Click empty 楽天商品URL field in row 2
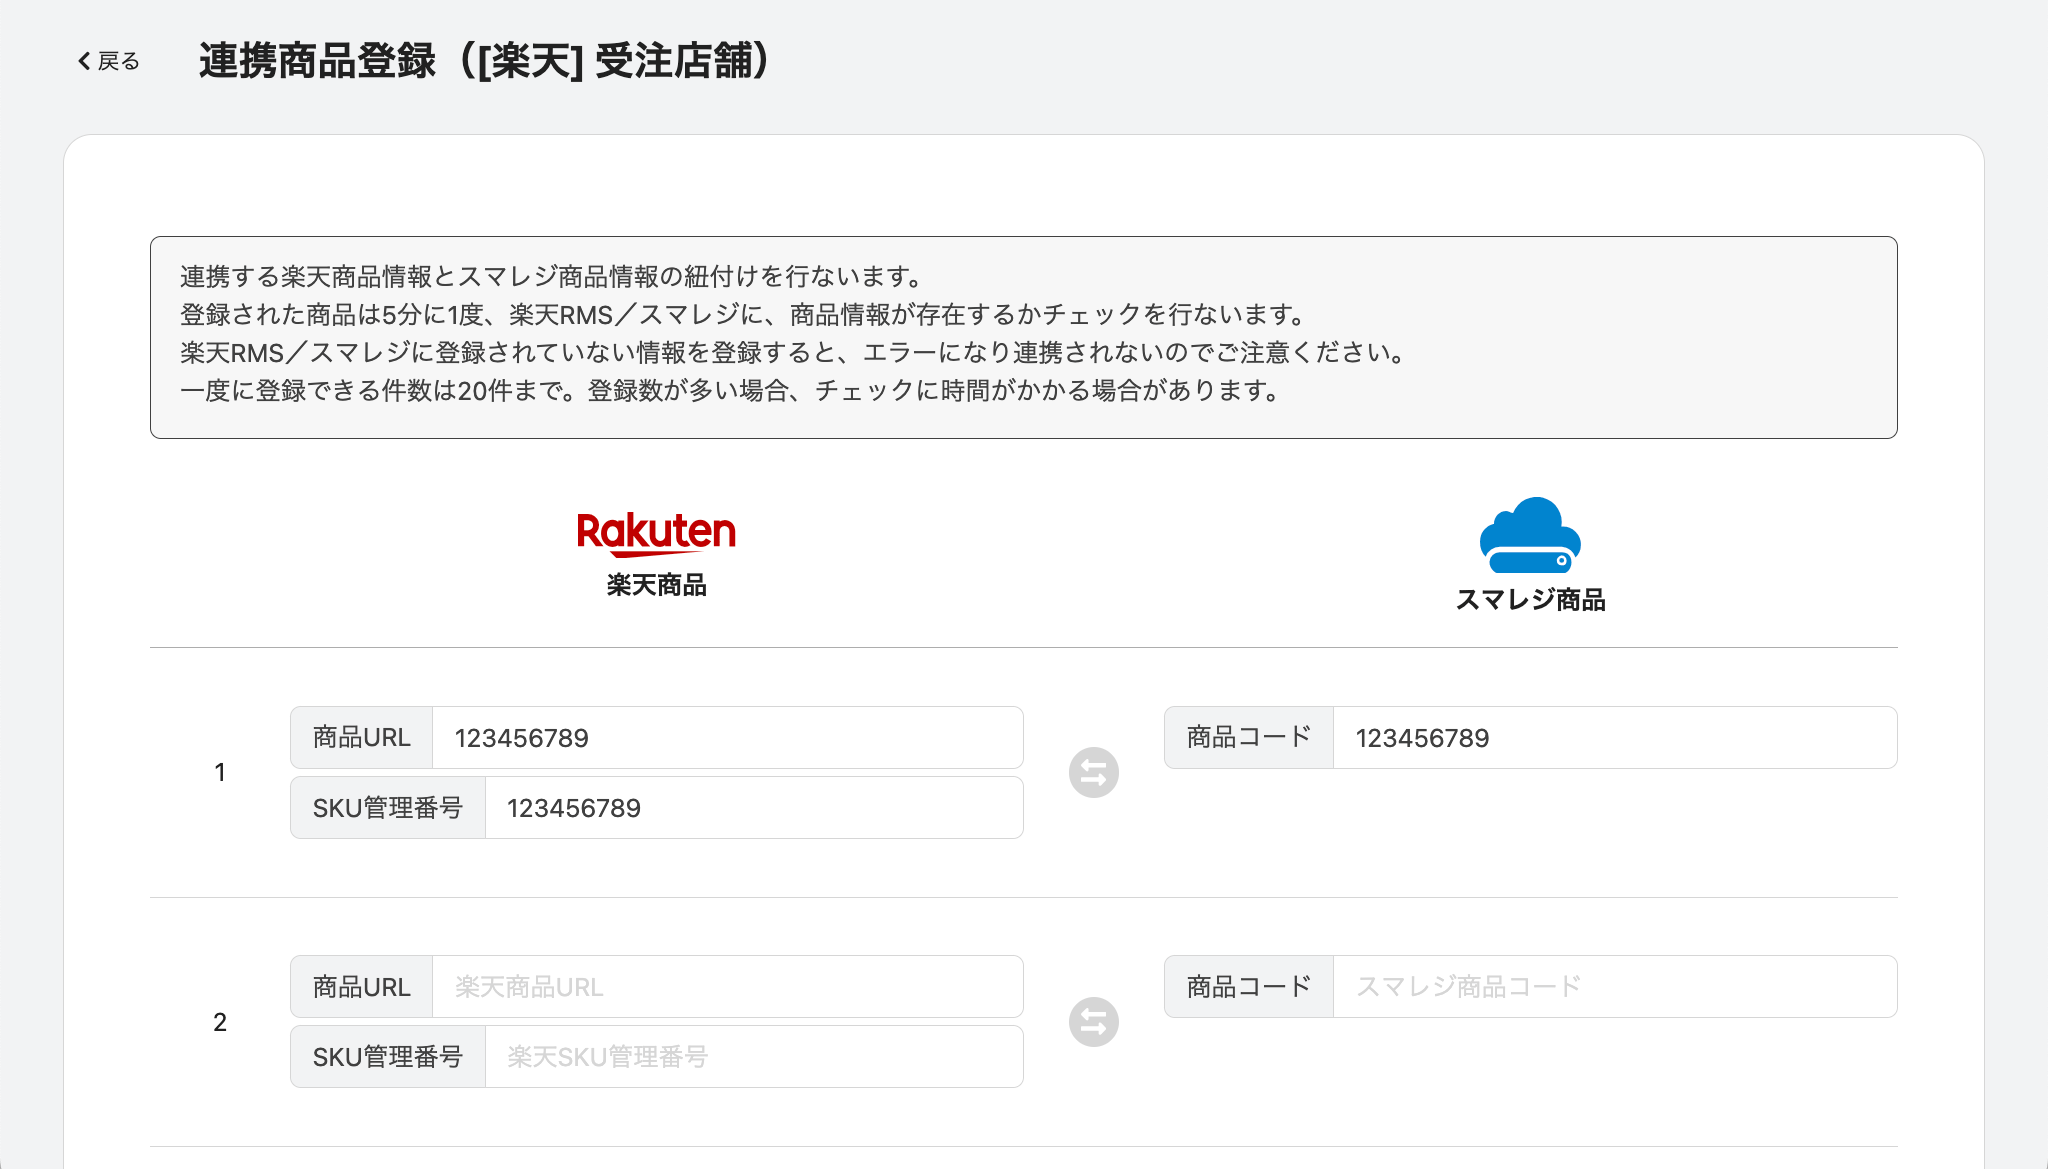This screenshot has height=1169, width=2048. [727, 987]
